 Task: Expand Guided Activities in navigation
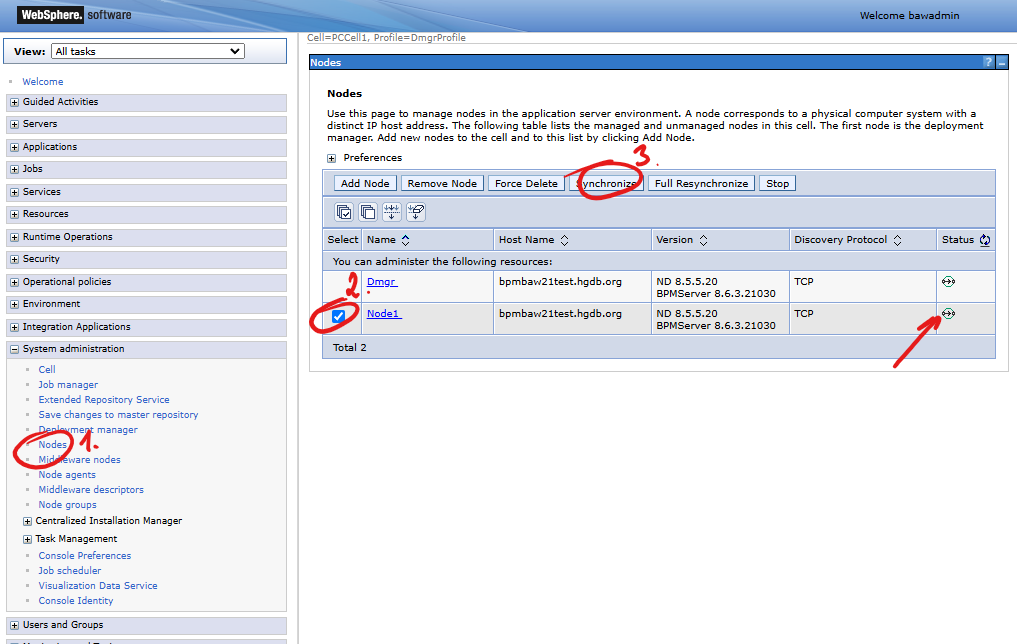14,102
